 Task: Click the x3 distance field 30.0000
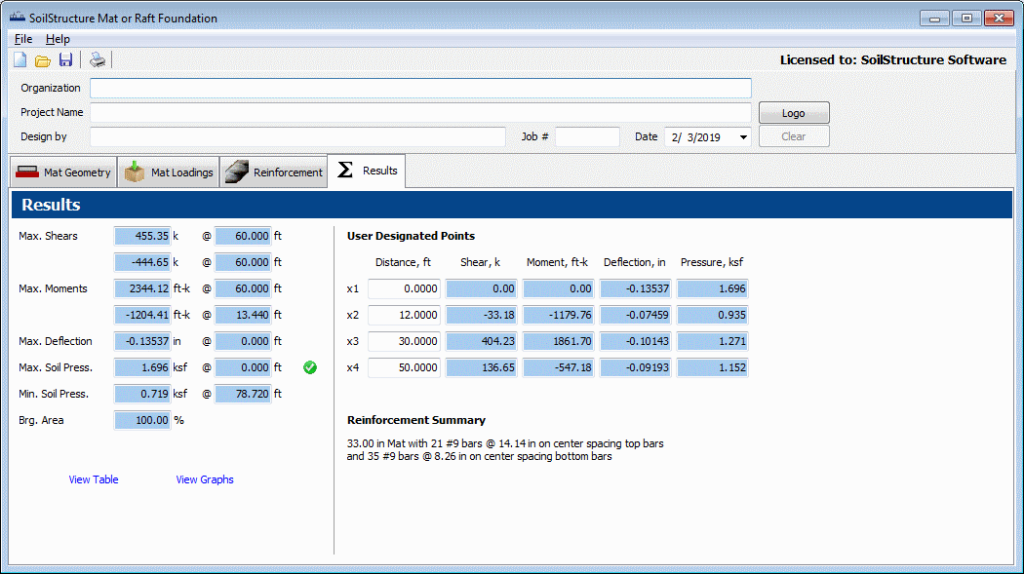[x=404, y=341]
